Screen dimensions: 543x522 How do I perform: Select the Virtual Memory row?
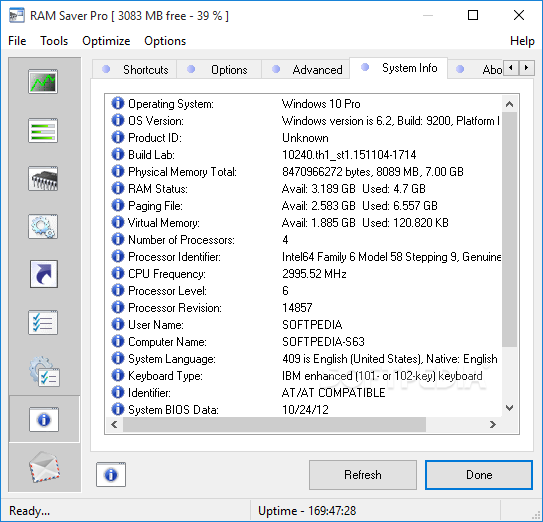[304, 222]
